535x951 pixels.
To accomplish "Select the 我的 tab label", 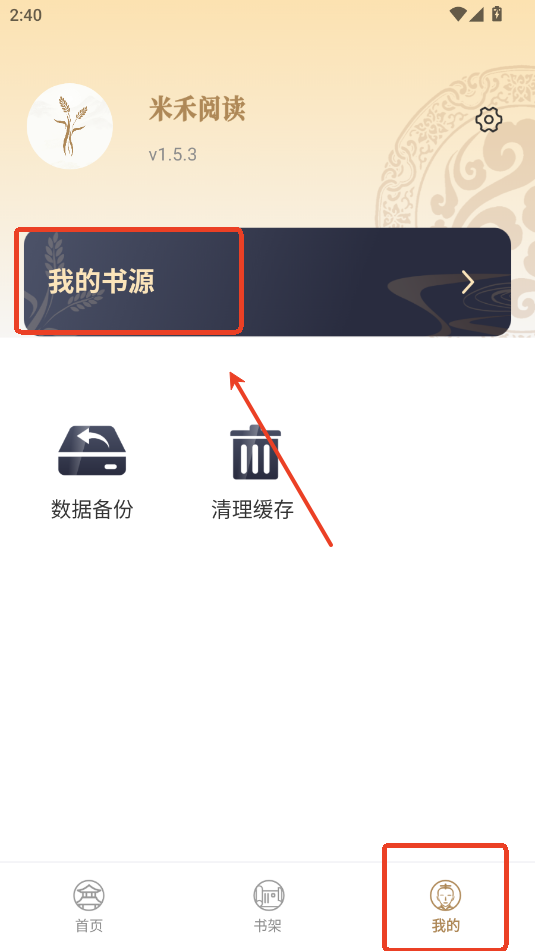I will click(x=446, y=926).
